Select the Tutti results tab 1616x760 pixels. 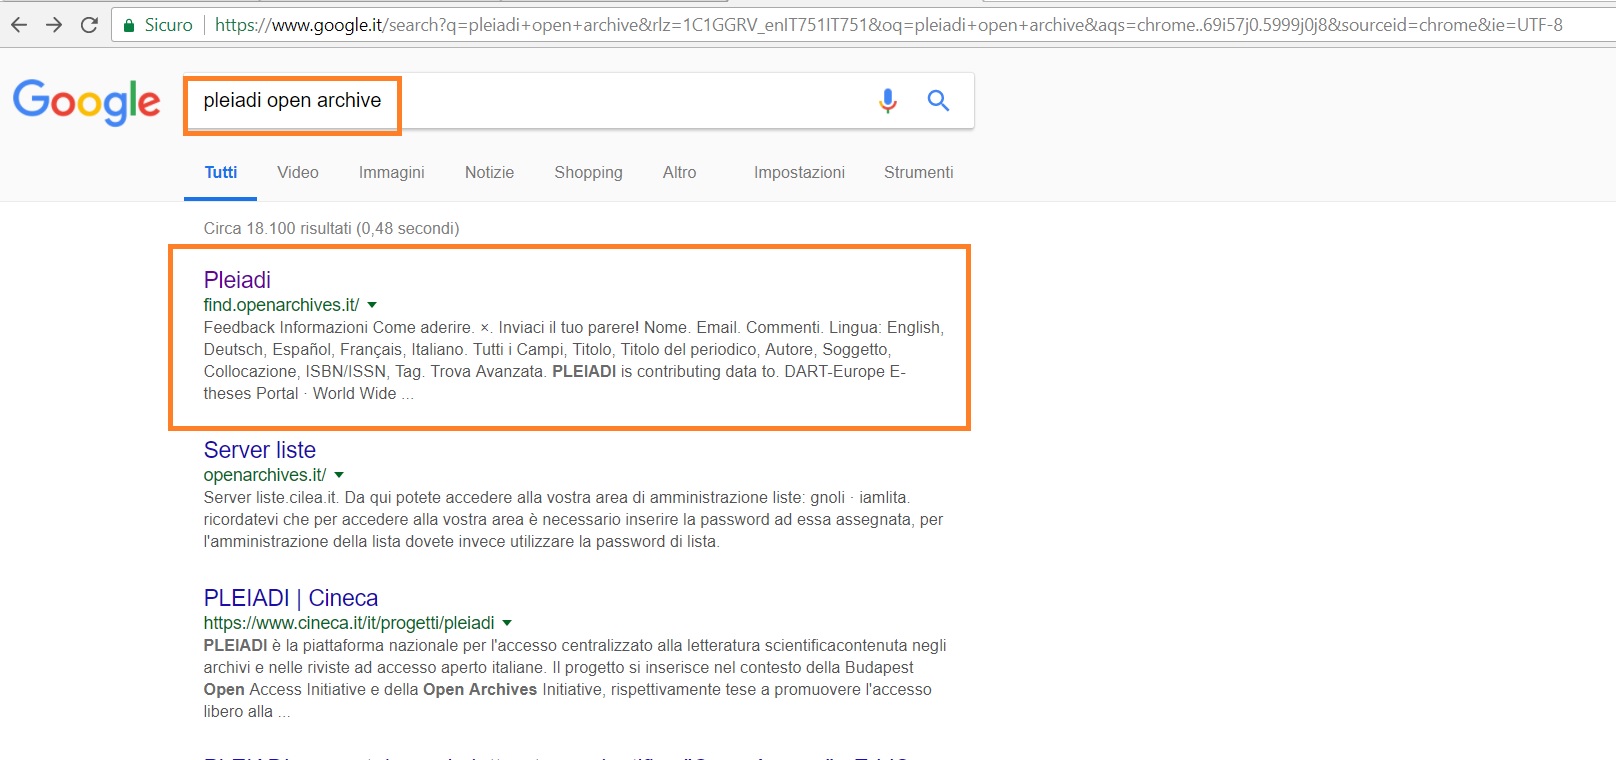pyautogui.click(x=221, y=172)
